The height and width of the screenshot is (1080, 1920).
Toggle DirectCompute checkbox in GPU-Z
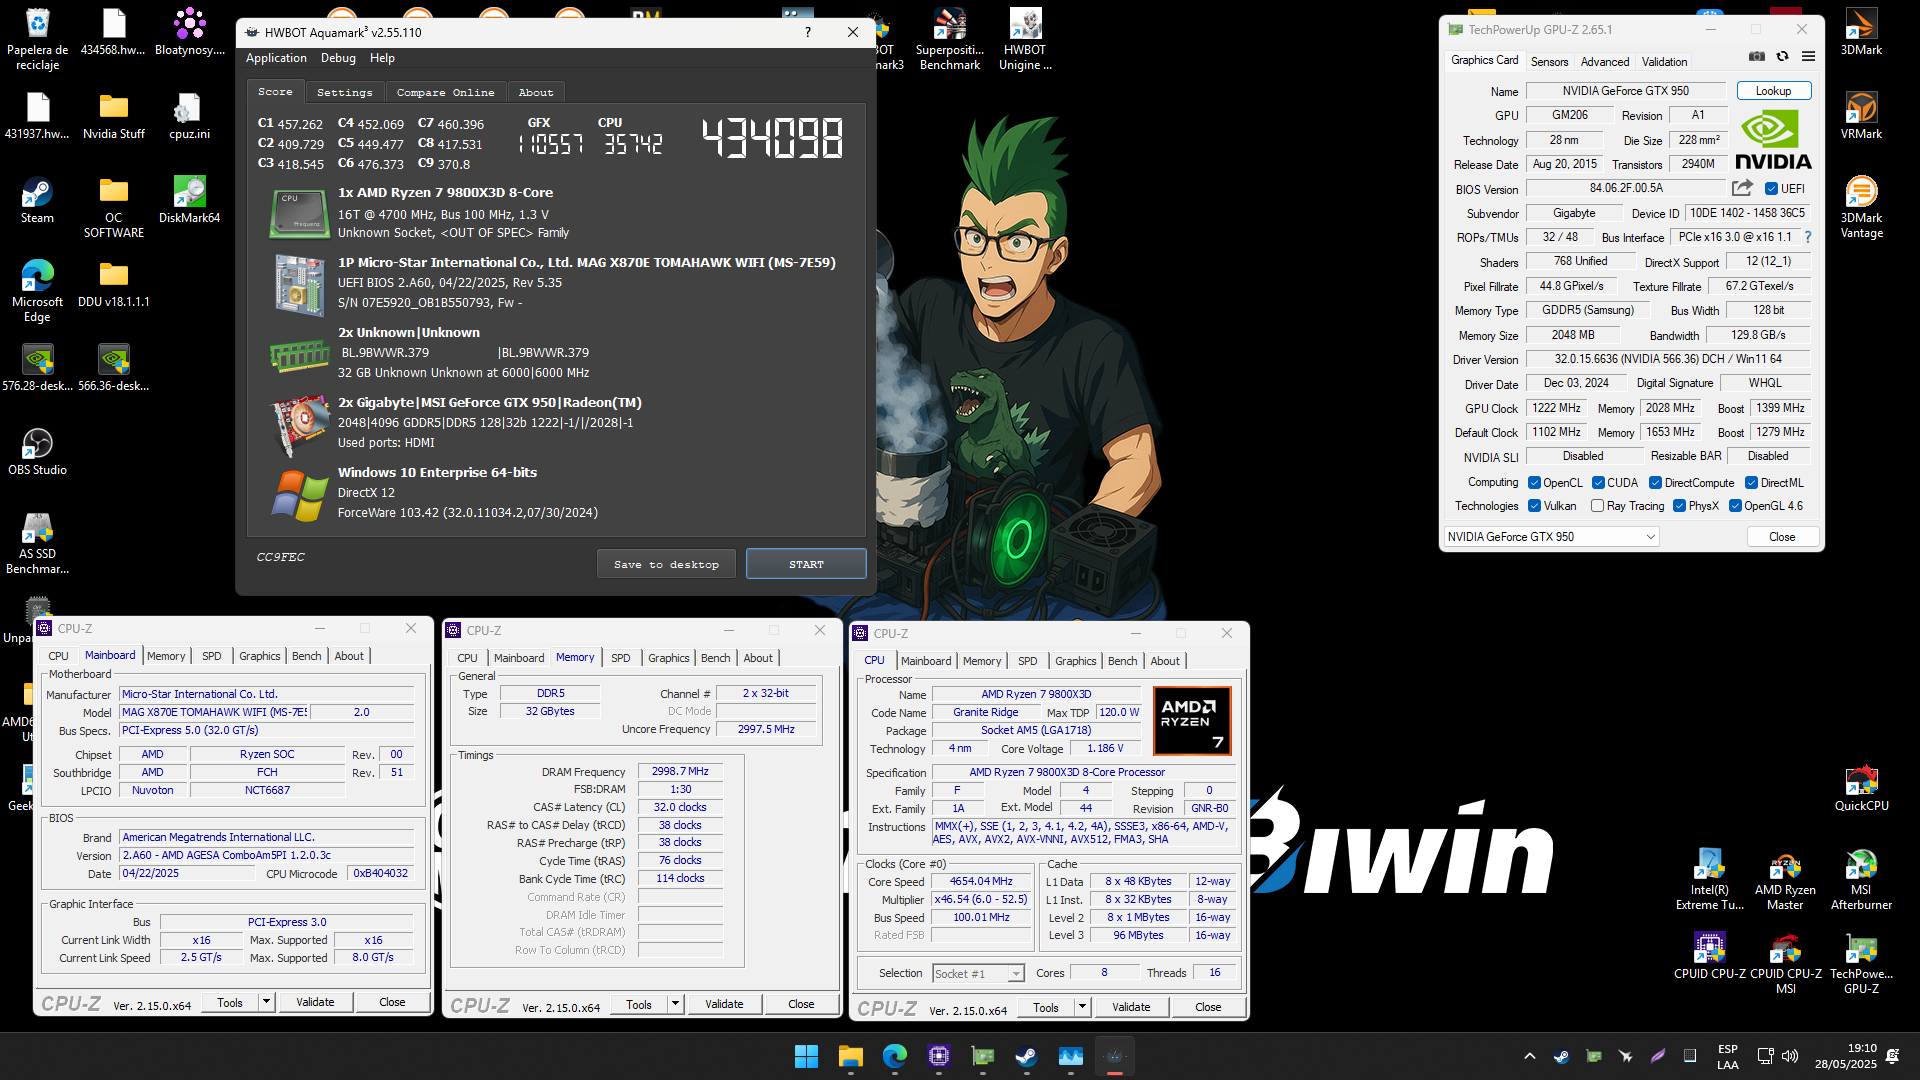pyautogui.click(x=1655, y=483)
